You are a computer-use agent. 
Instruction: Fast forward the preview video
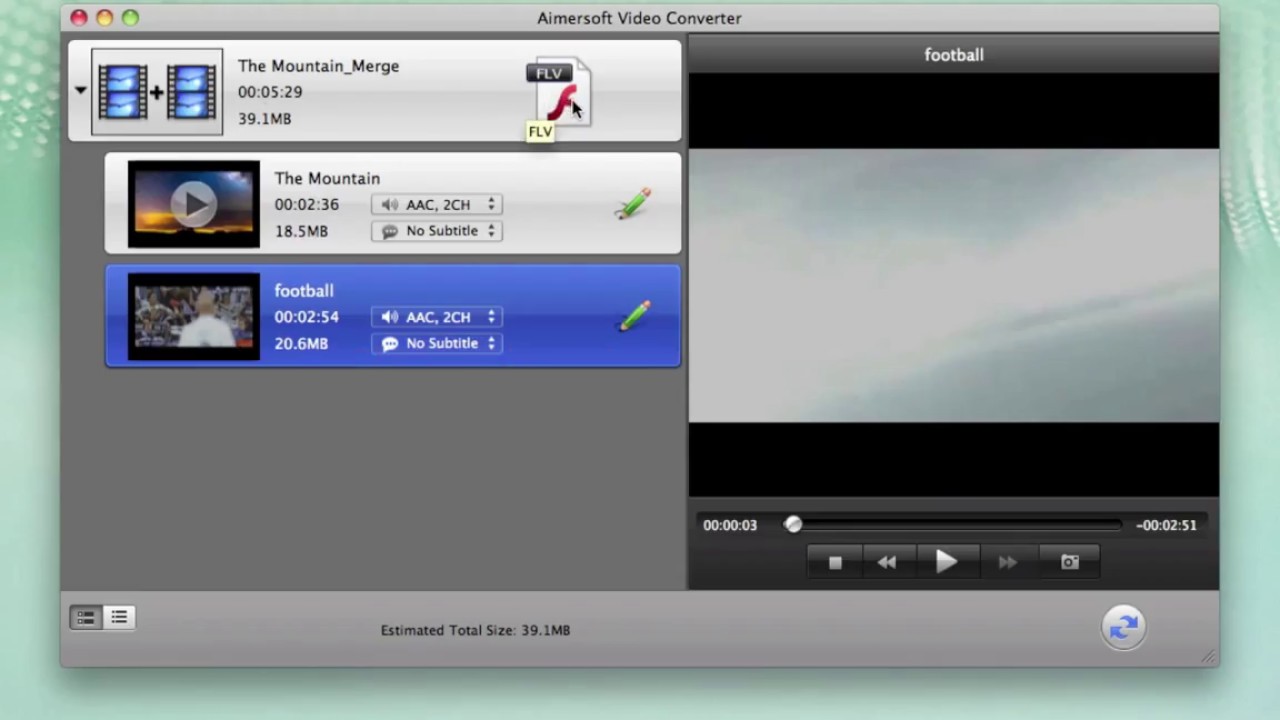pos(1007,562)
